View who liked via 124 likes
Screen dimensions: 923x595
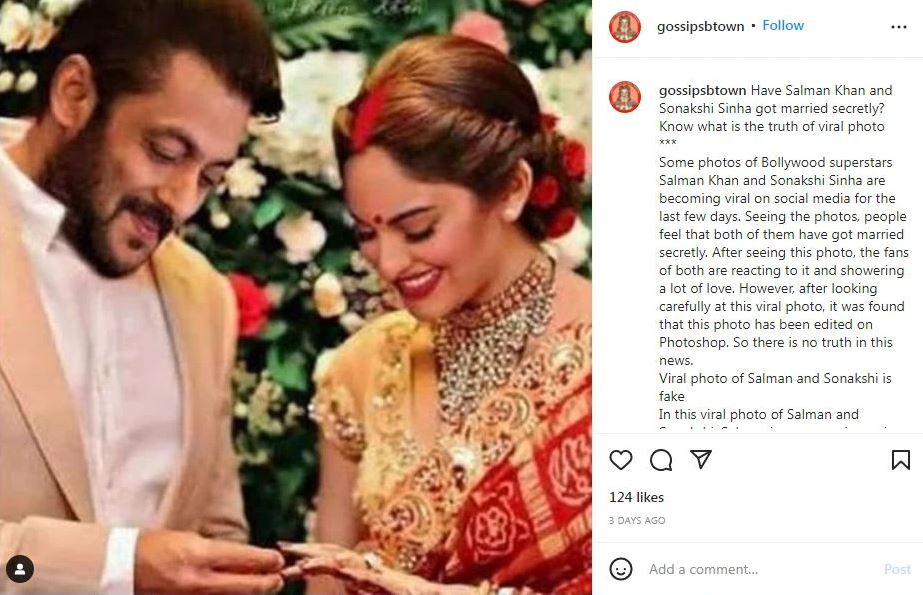pos(636,497)
